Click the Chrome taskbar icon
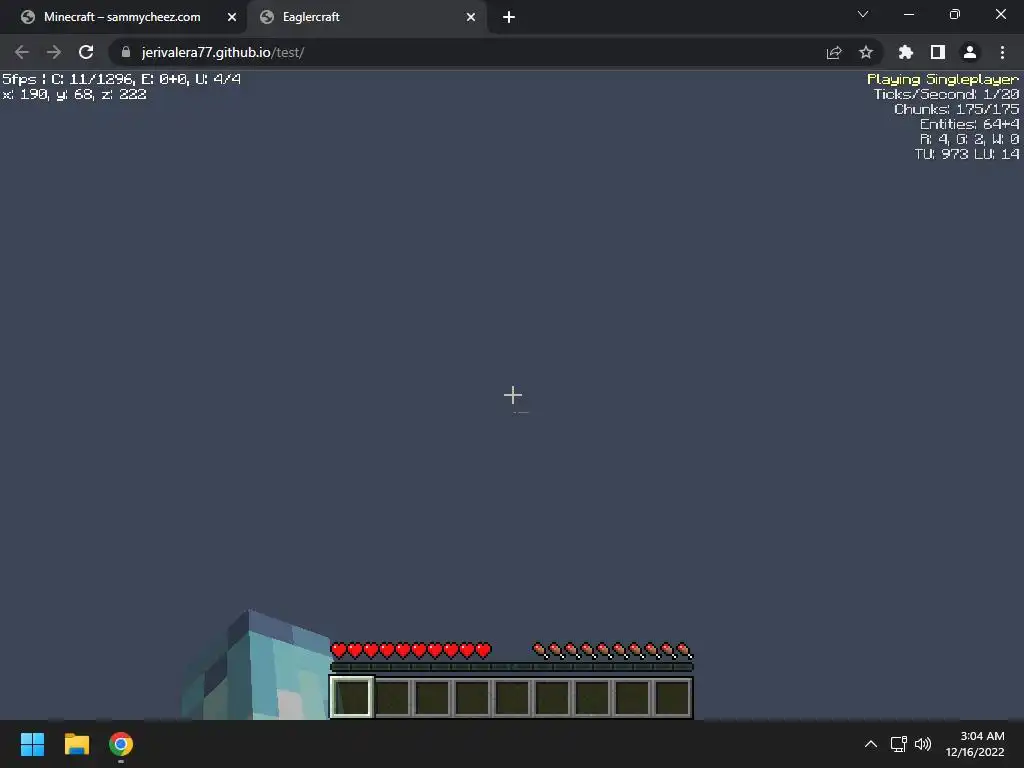This screenshot has height=768, width=1024. click(121, 744)
